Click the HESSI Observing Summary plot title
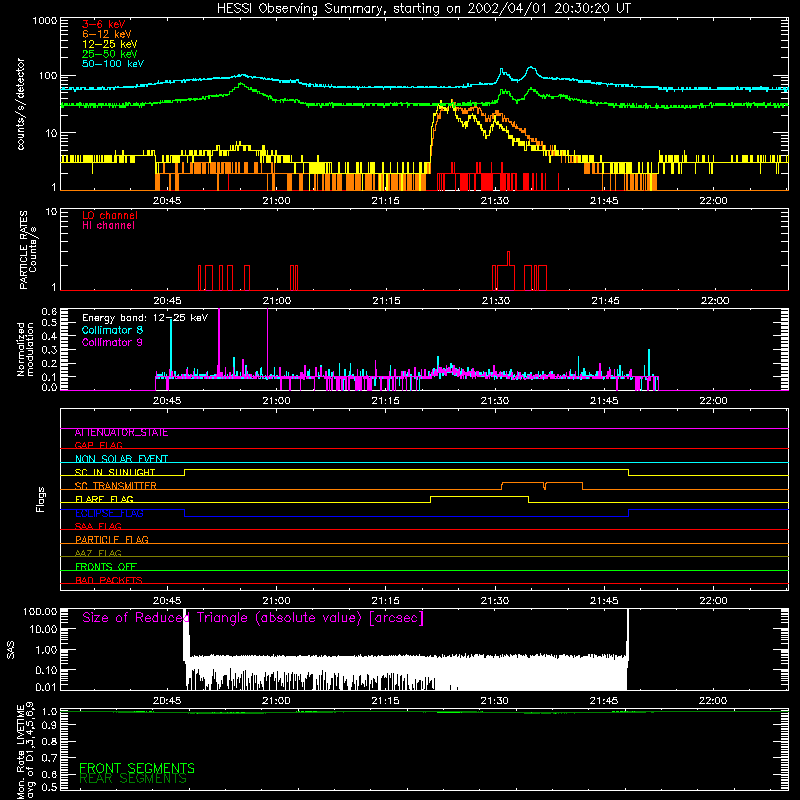 tap(424, 9)
